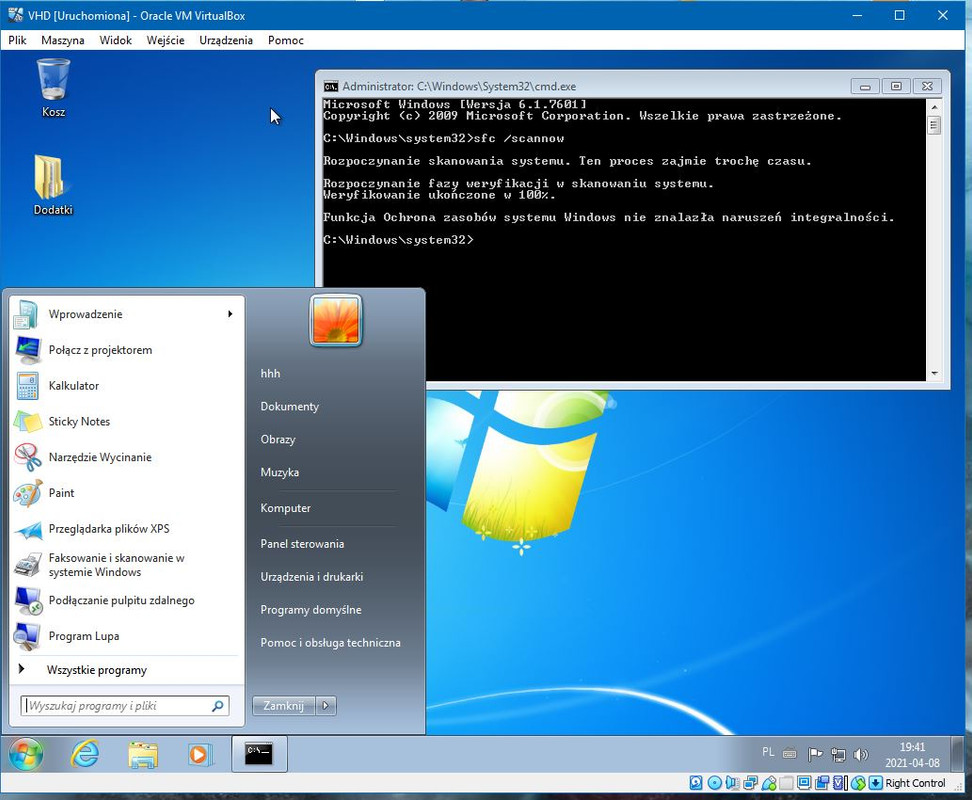The width and height of the screenshot is (972, 800).
Task: Open hhh user folder link
Action: [x=270, y=374]
